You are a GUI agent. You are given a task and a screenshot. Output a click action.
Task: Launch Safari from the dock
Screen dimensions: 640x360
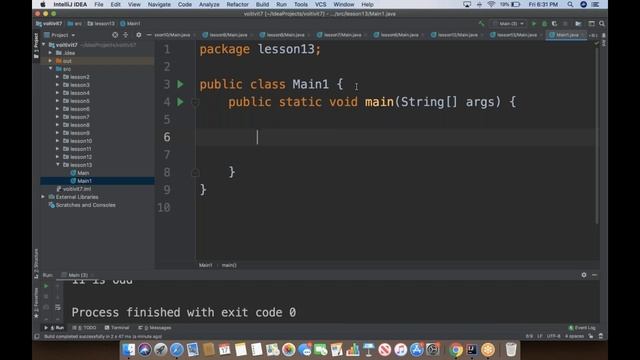[x=176, y=350]
